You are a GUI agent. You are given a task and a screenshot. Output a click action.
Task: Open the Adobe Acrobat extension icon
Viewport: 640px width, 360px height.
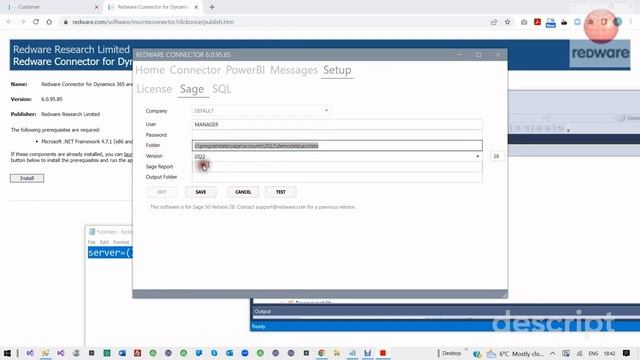(x=537, y=22)
